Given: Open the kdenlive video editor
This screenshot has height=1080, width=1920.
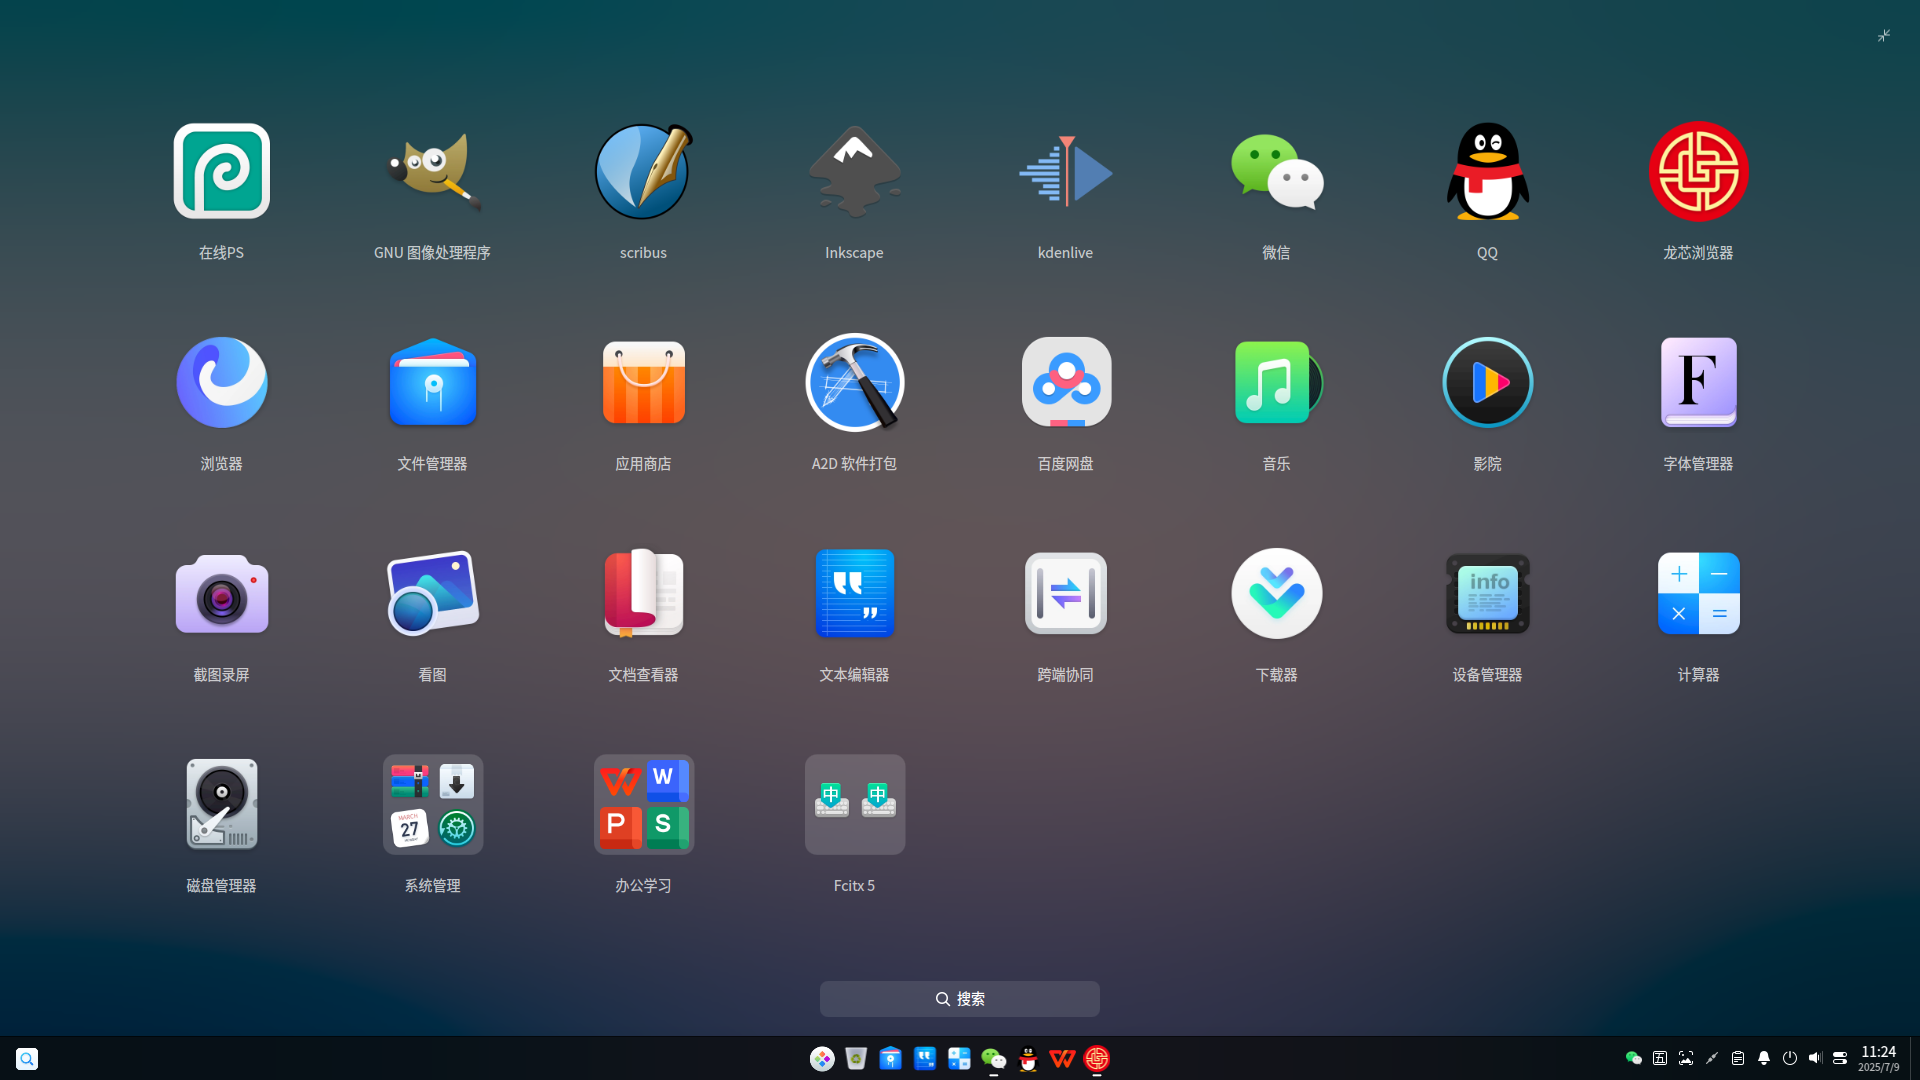Looking at the screenshot, I should (x=1065, y=172).
